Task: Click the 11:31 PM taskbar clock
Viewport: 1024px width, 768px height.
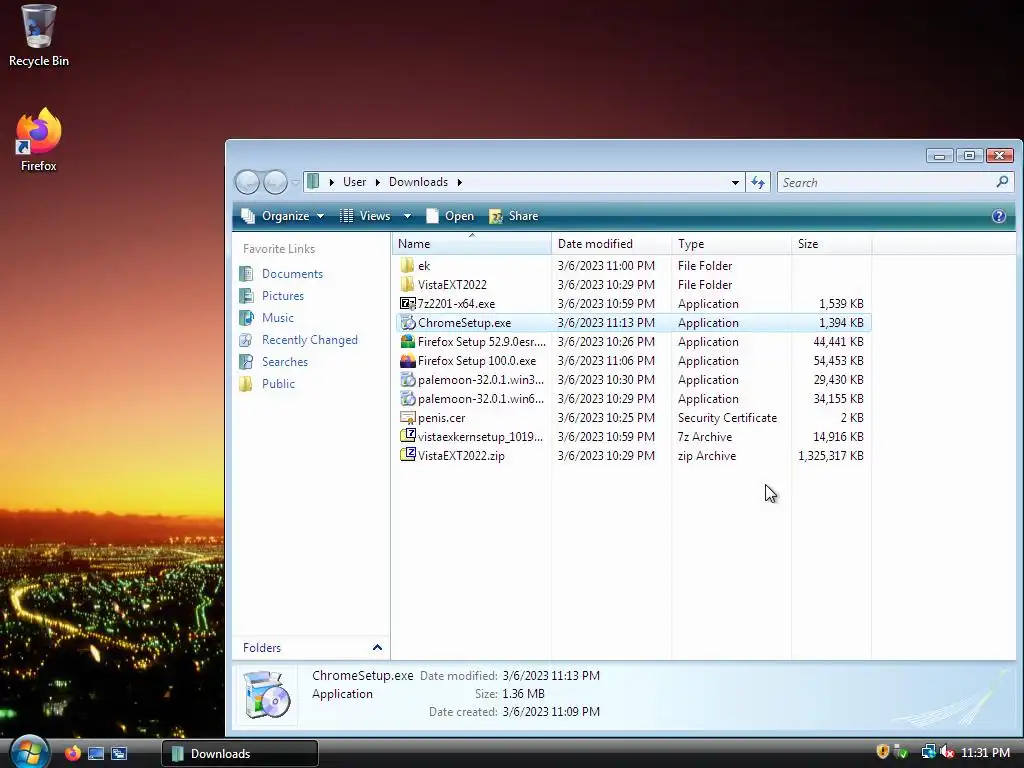Action: pyautogui.click(x=985, y=753)
